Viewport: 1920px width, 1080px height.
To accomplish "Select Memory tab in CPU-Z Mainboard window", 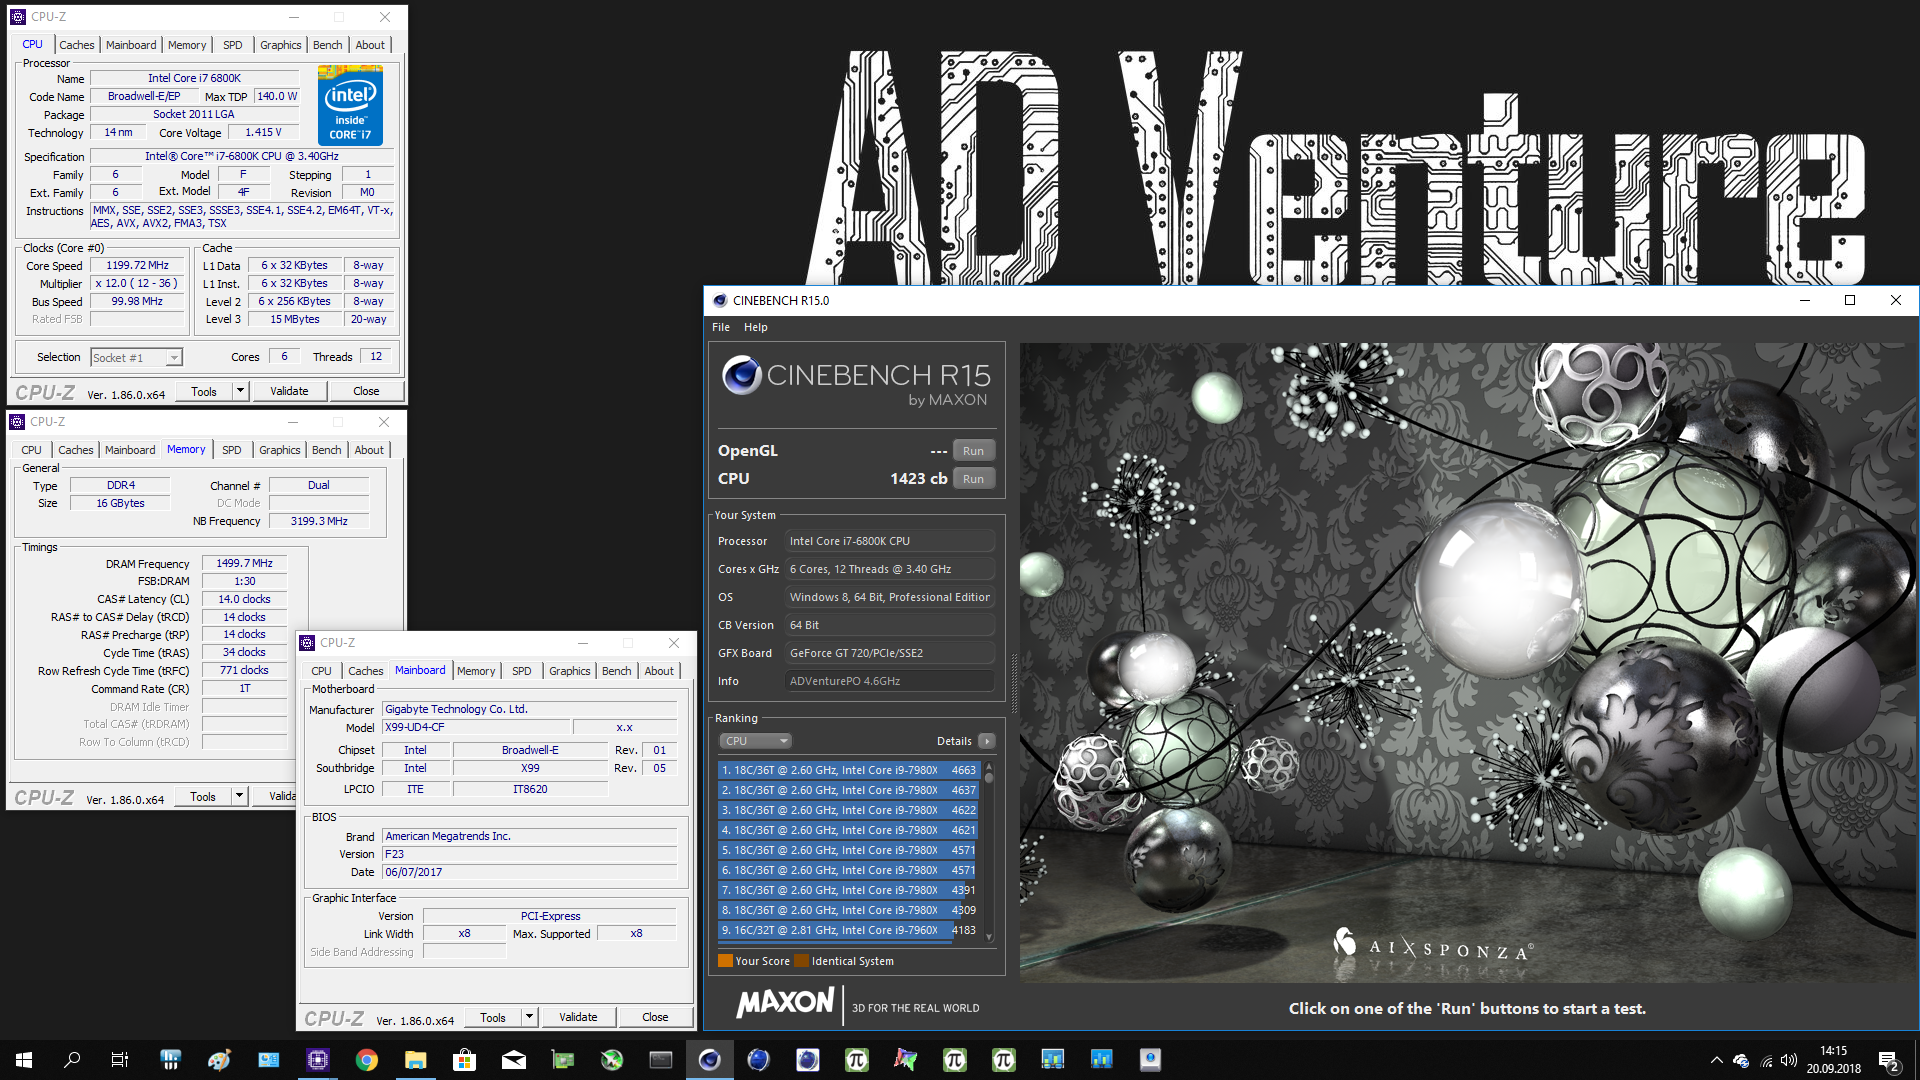I will click(476, 671).
